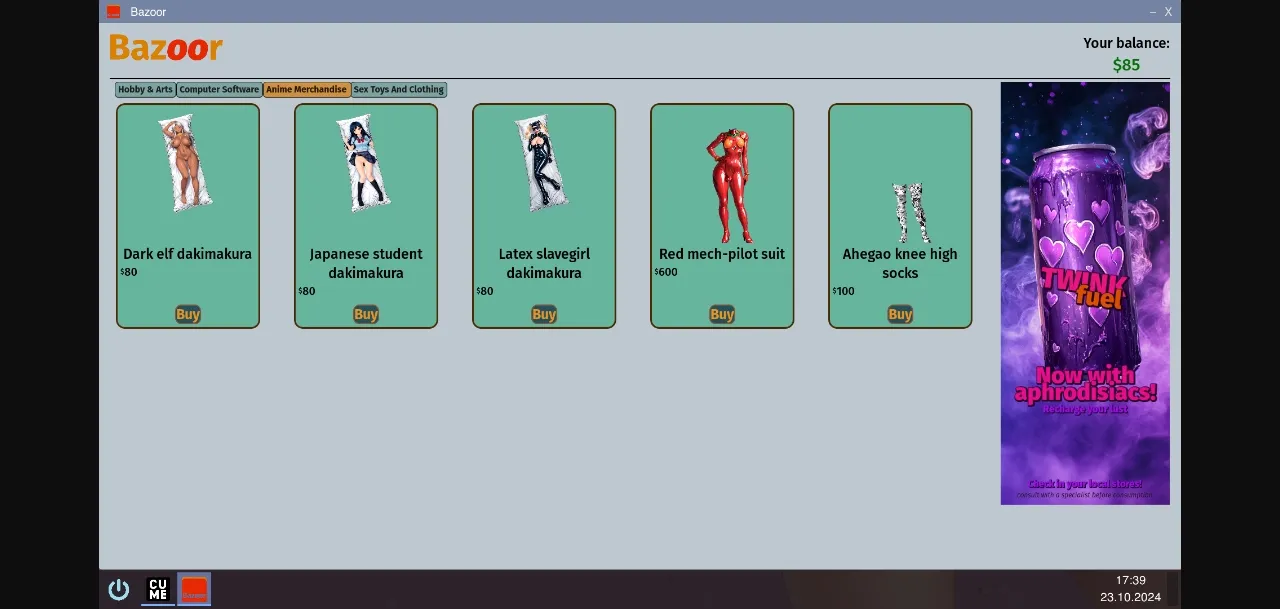Image resolution: width=1280 pixels, height=609 pixels.
Task: Click the red Bazoor taskbar icon
Action: [x=194, y=589]
